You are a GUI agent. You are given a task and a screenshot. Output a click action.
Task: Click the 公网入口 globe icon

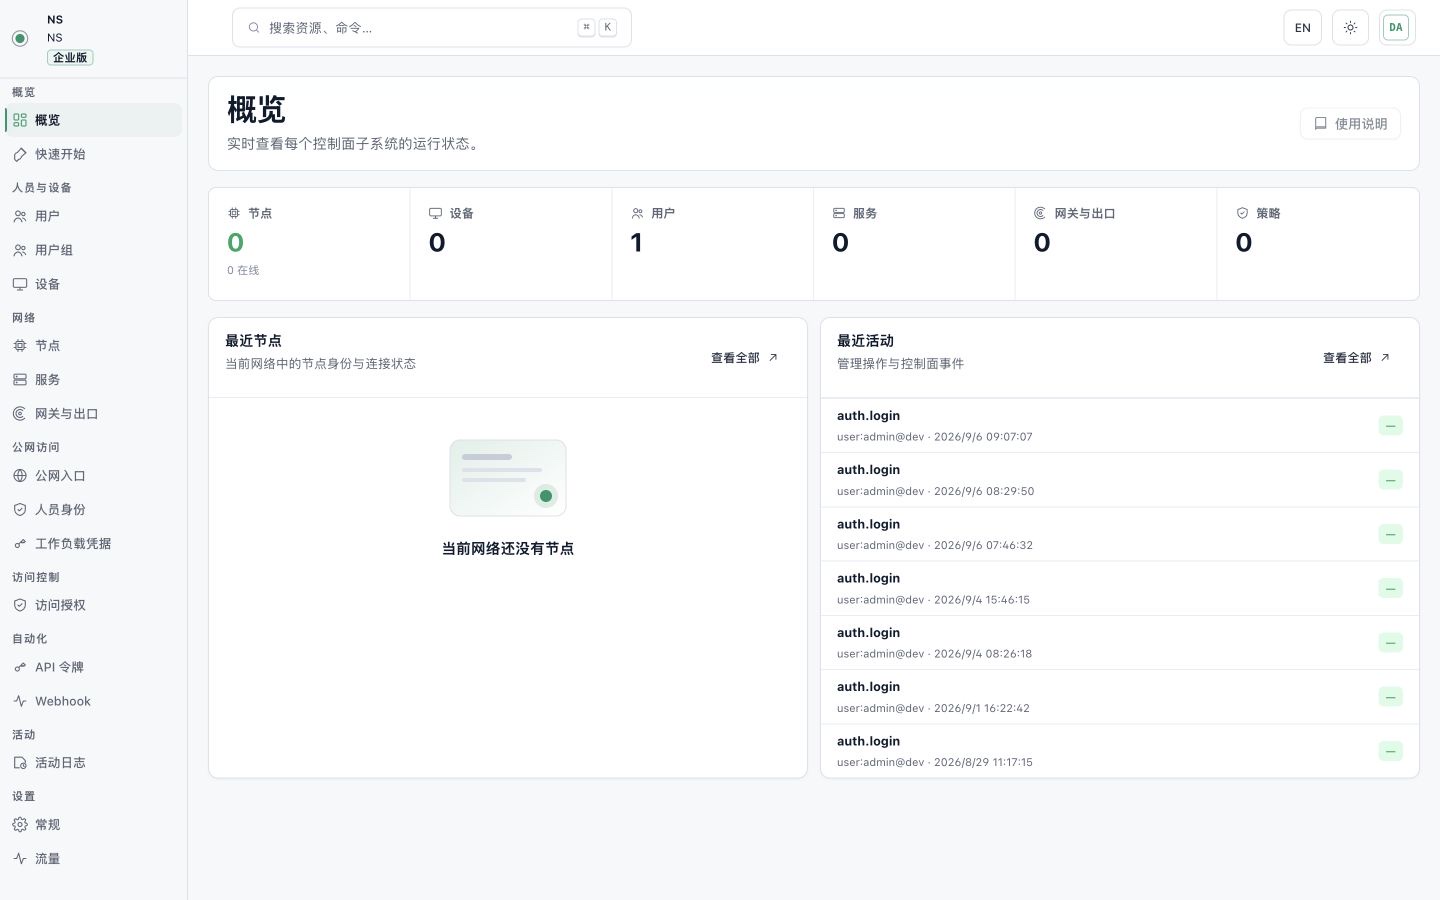coord(20,476)
